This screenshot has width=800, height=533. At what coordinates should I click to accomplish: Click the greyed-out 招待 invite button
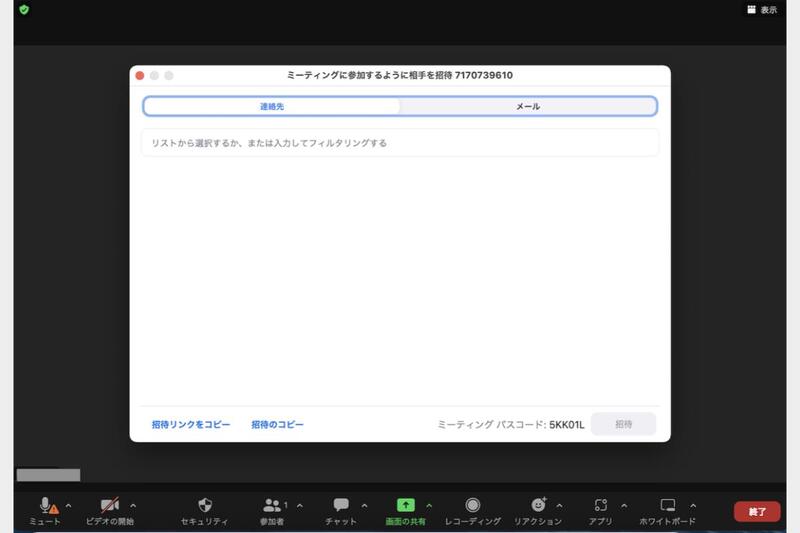623,424
